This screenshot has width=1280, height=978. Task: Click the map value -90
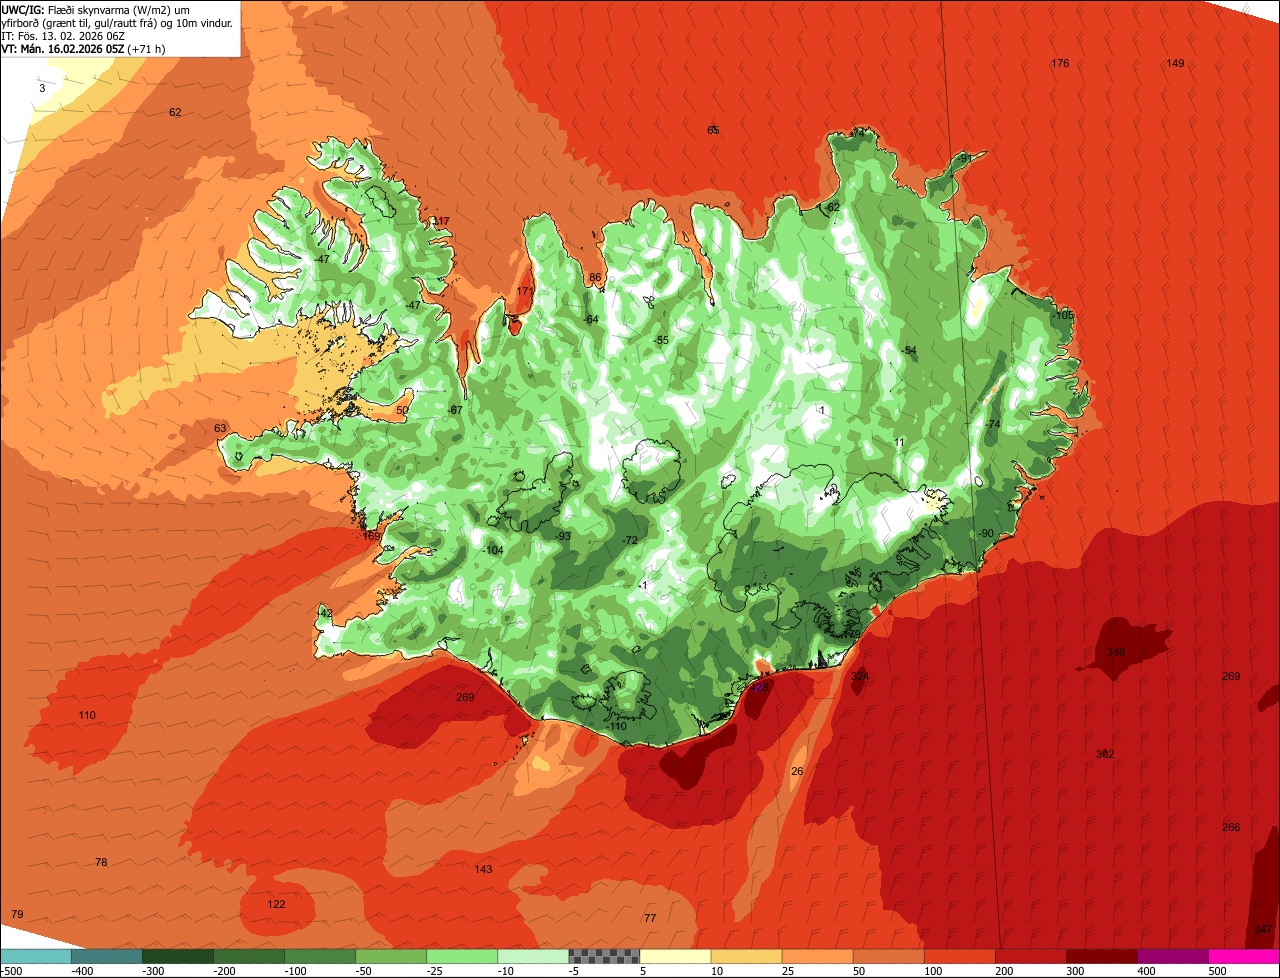coord(985,534)
